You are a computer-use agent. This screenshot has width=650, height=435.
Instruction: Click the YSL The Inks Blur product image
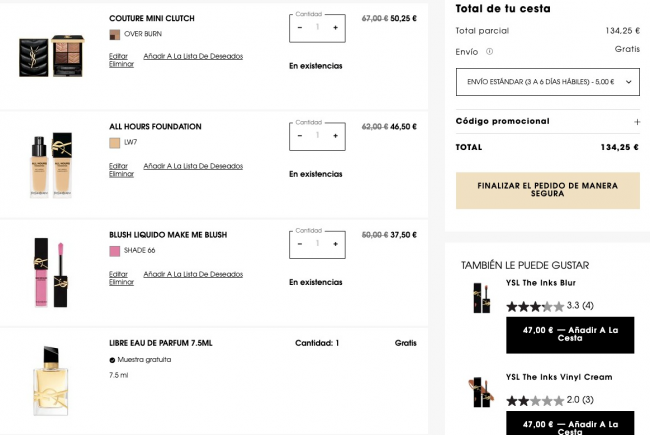[482, 298]
